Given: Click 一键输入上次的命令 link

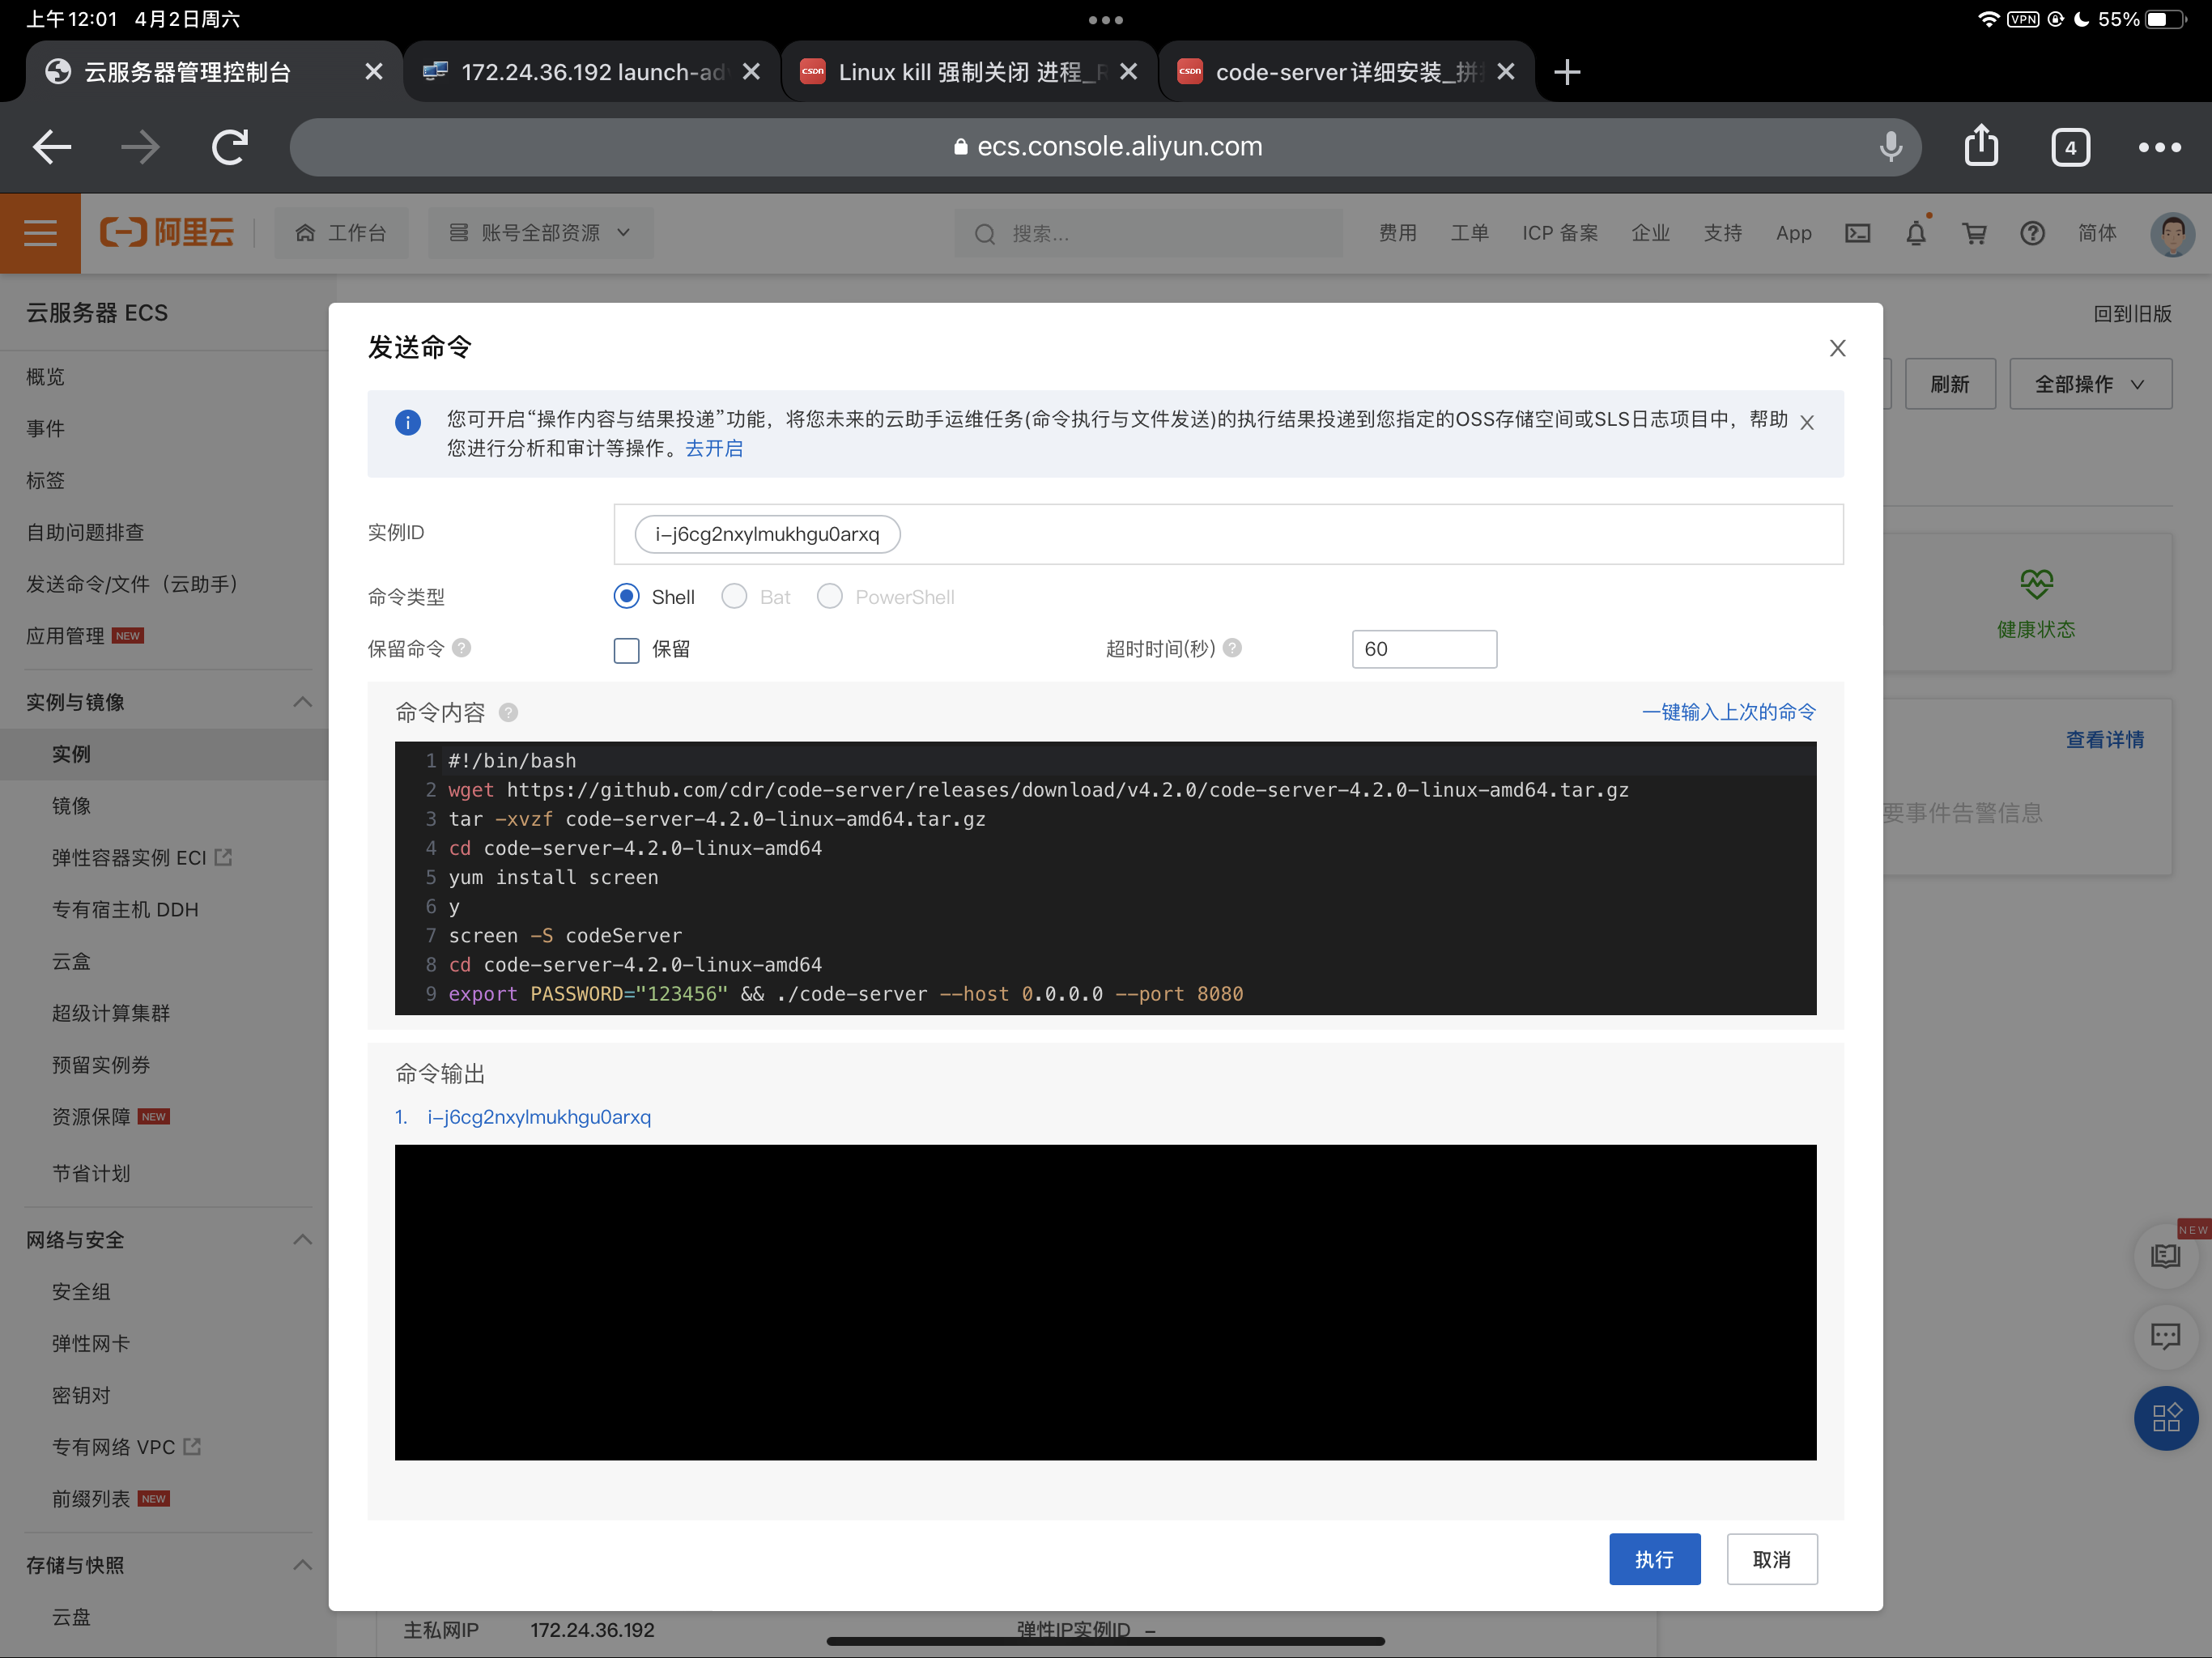Looking at the screenshot, I should pos(1729,711).
